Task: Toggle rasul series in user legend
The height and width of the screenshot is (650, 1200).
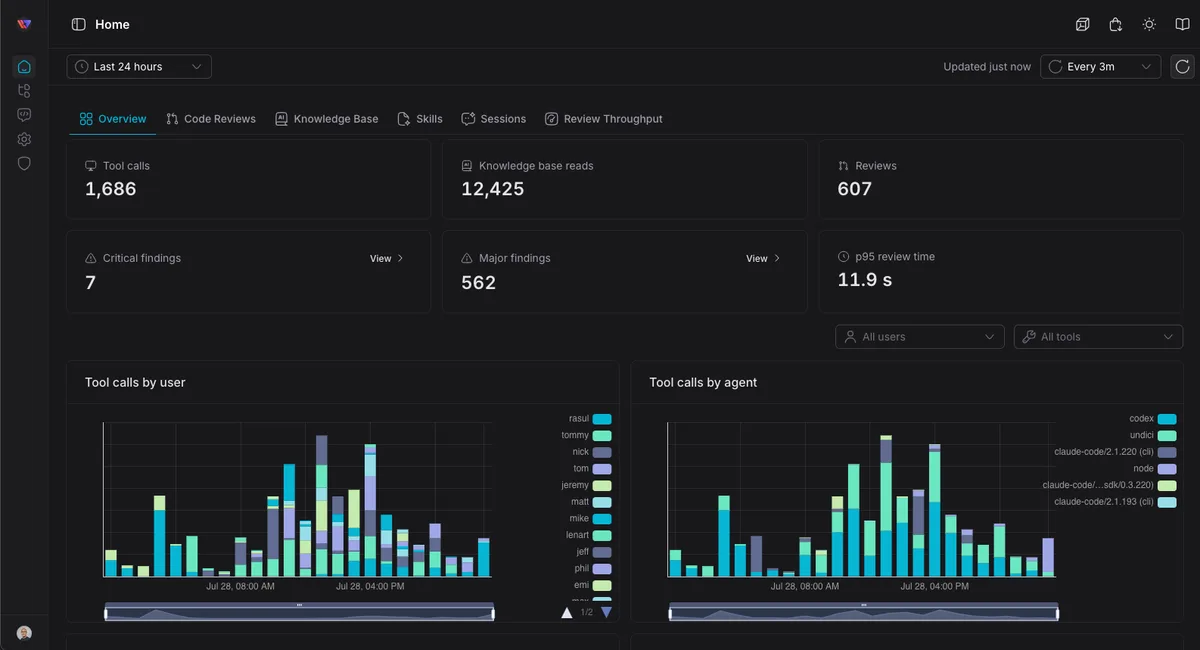Action: click(x=590, y=419)
